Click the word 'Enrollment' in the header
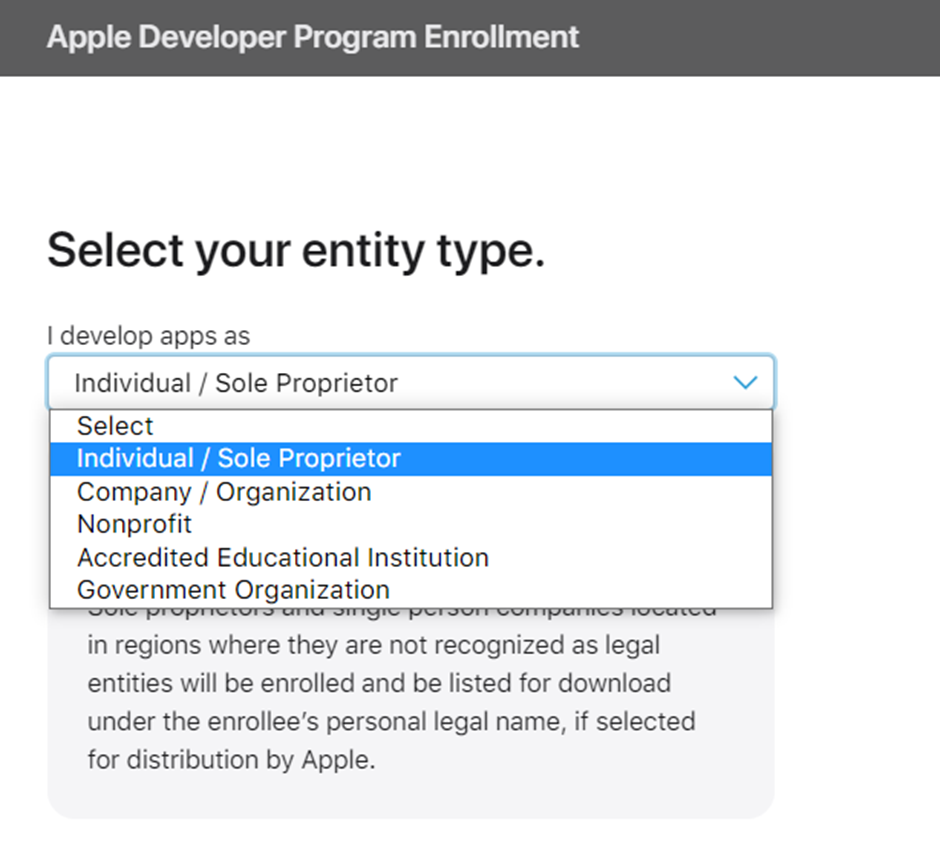The height and width of the screenshot is (845, 940). point(501,37)
